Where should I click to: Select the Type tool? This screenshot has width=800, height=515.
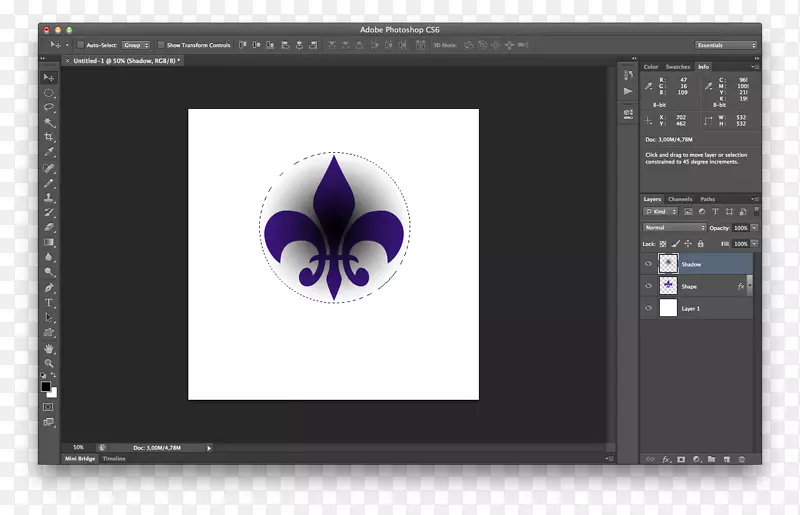48,303
